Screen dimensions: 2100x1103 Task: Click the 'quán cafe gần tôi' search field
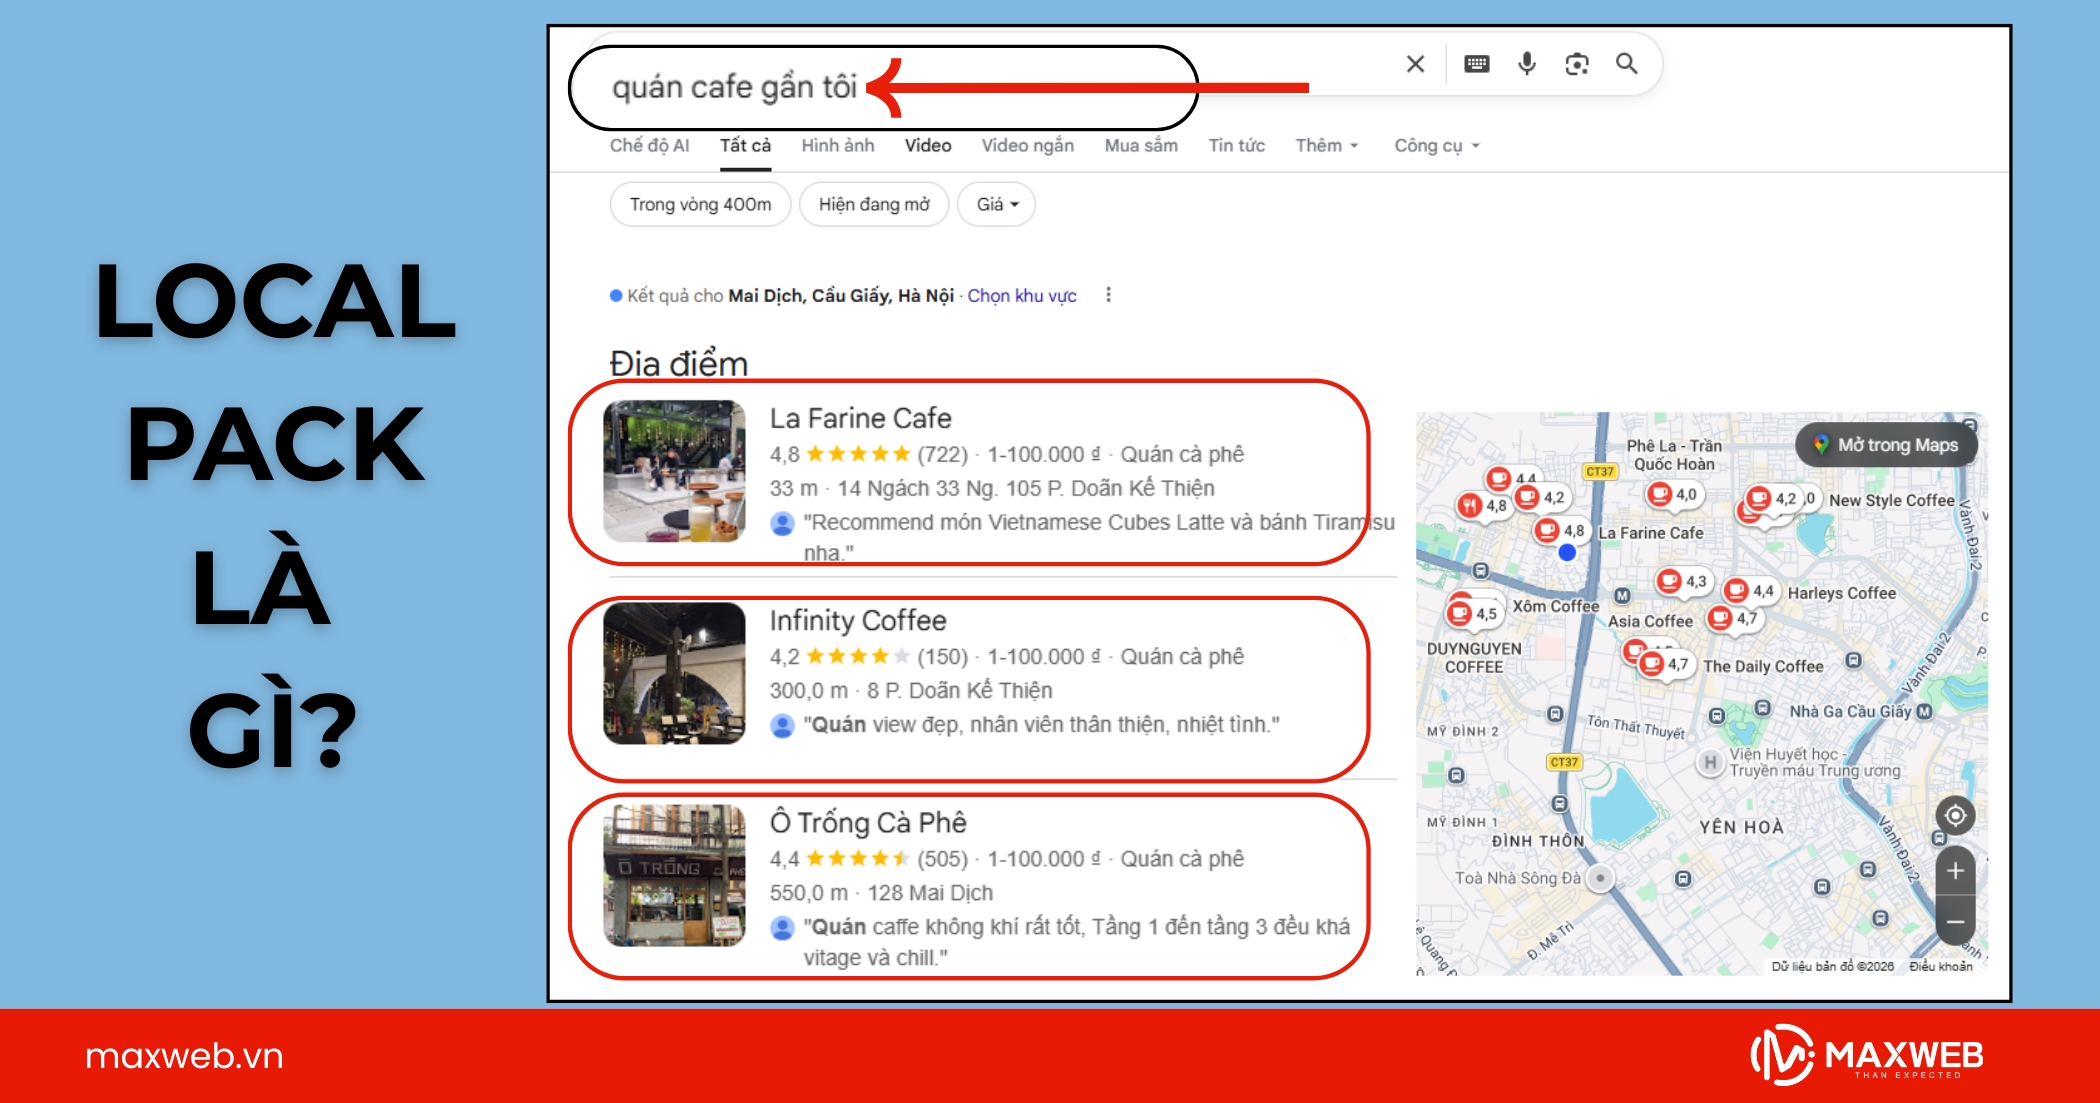[734, 88]
